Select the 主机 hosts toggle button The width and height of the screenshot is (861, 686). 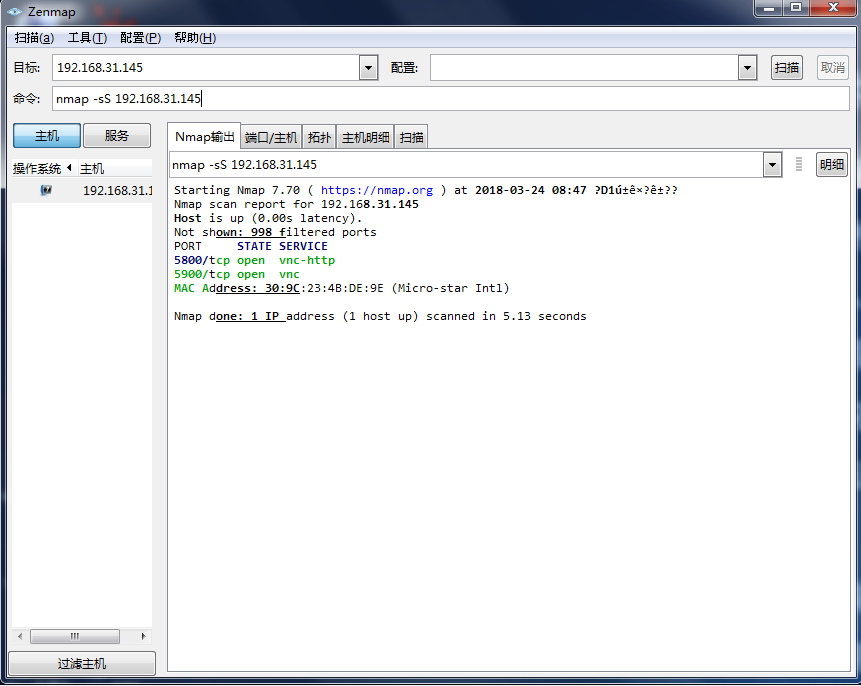tap(47, 136)
